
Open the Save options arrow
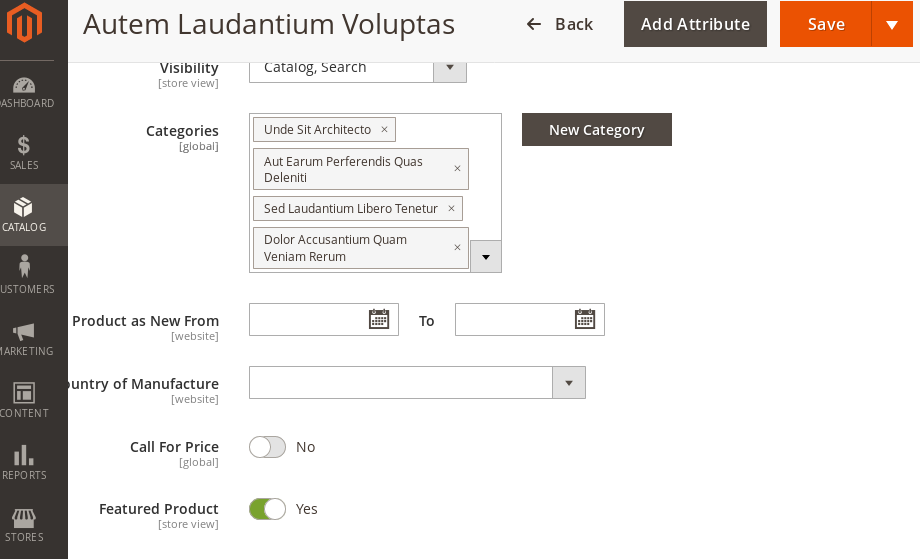892,24
